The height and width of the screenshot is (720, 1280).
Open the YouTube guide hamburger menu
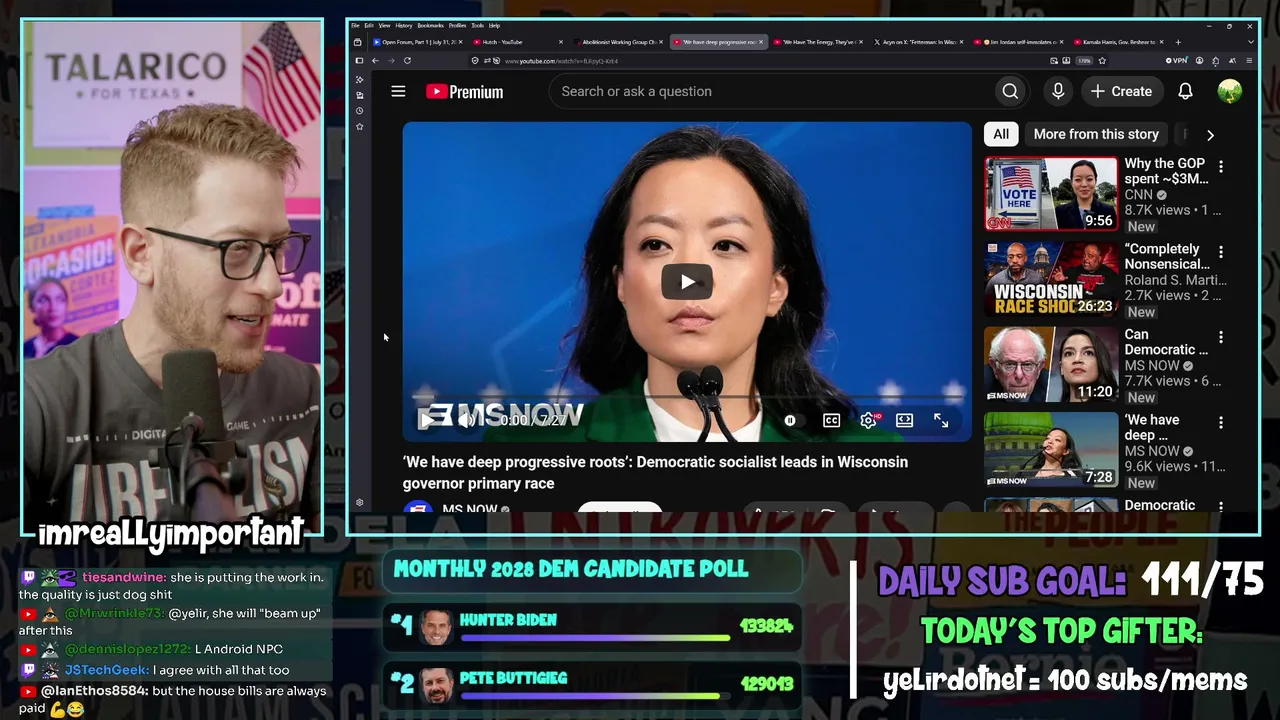pyautogui.click(x=398, y=91)
